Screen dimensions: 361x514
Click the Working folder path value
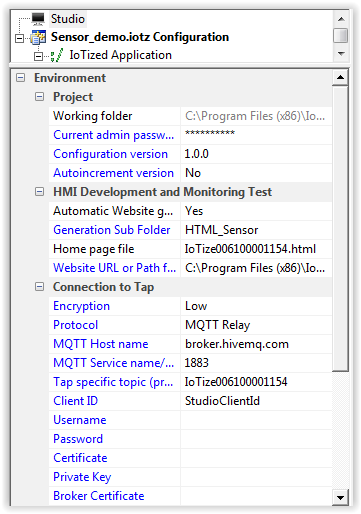(256, 116)
